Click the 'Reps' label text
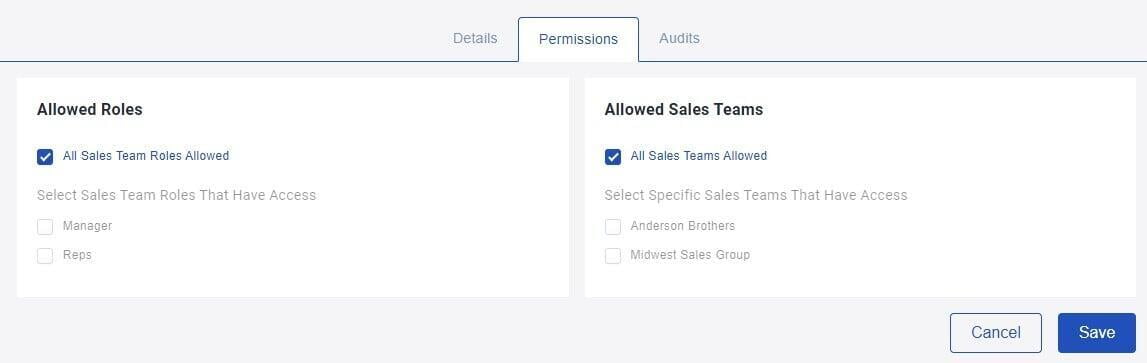Viewport: 1147px width, 363px height. click(x=78, y=255)
